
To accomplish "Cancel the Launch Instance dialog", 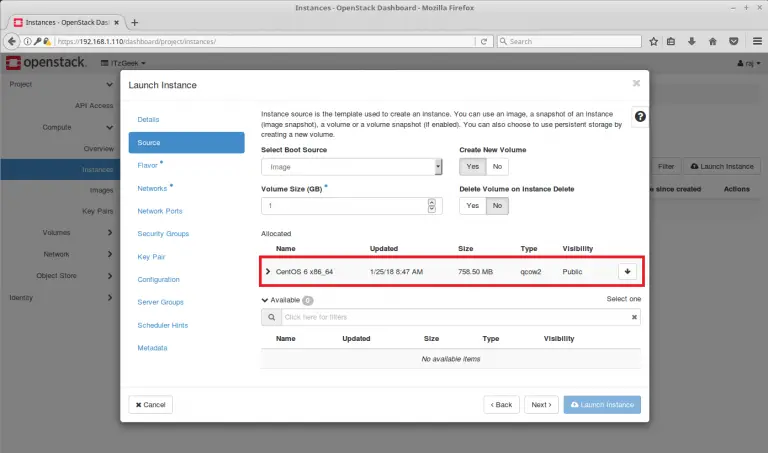I will [x=151, y=405].
